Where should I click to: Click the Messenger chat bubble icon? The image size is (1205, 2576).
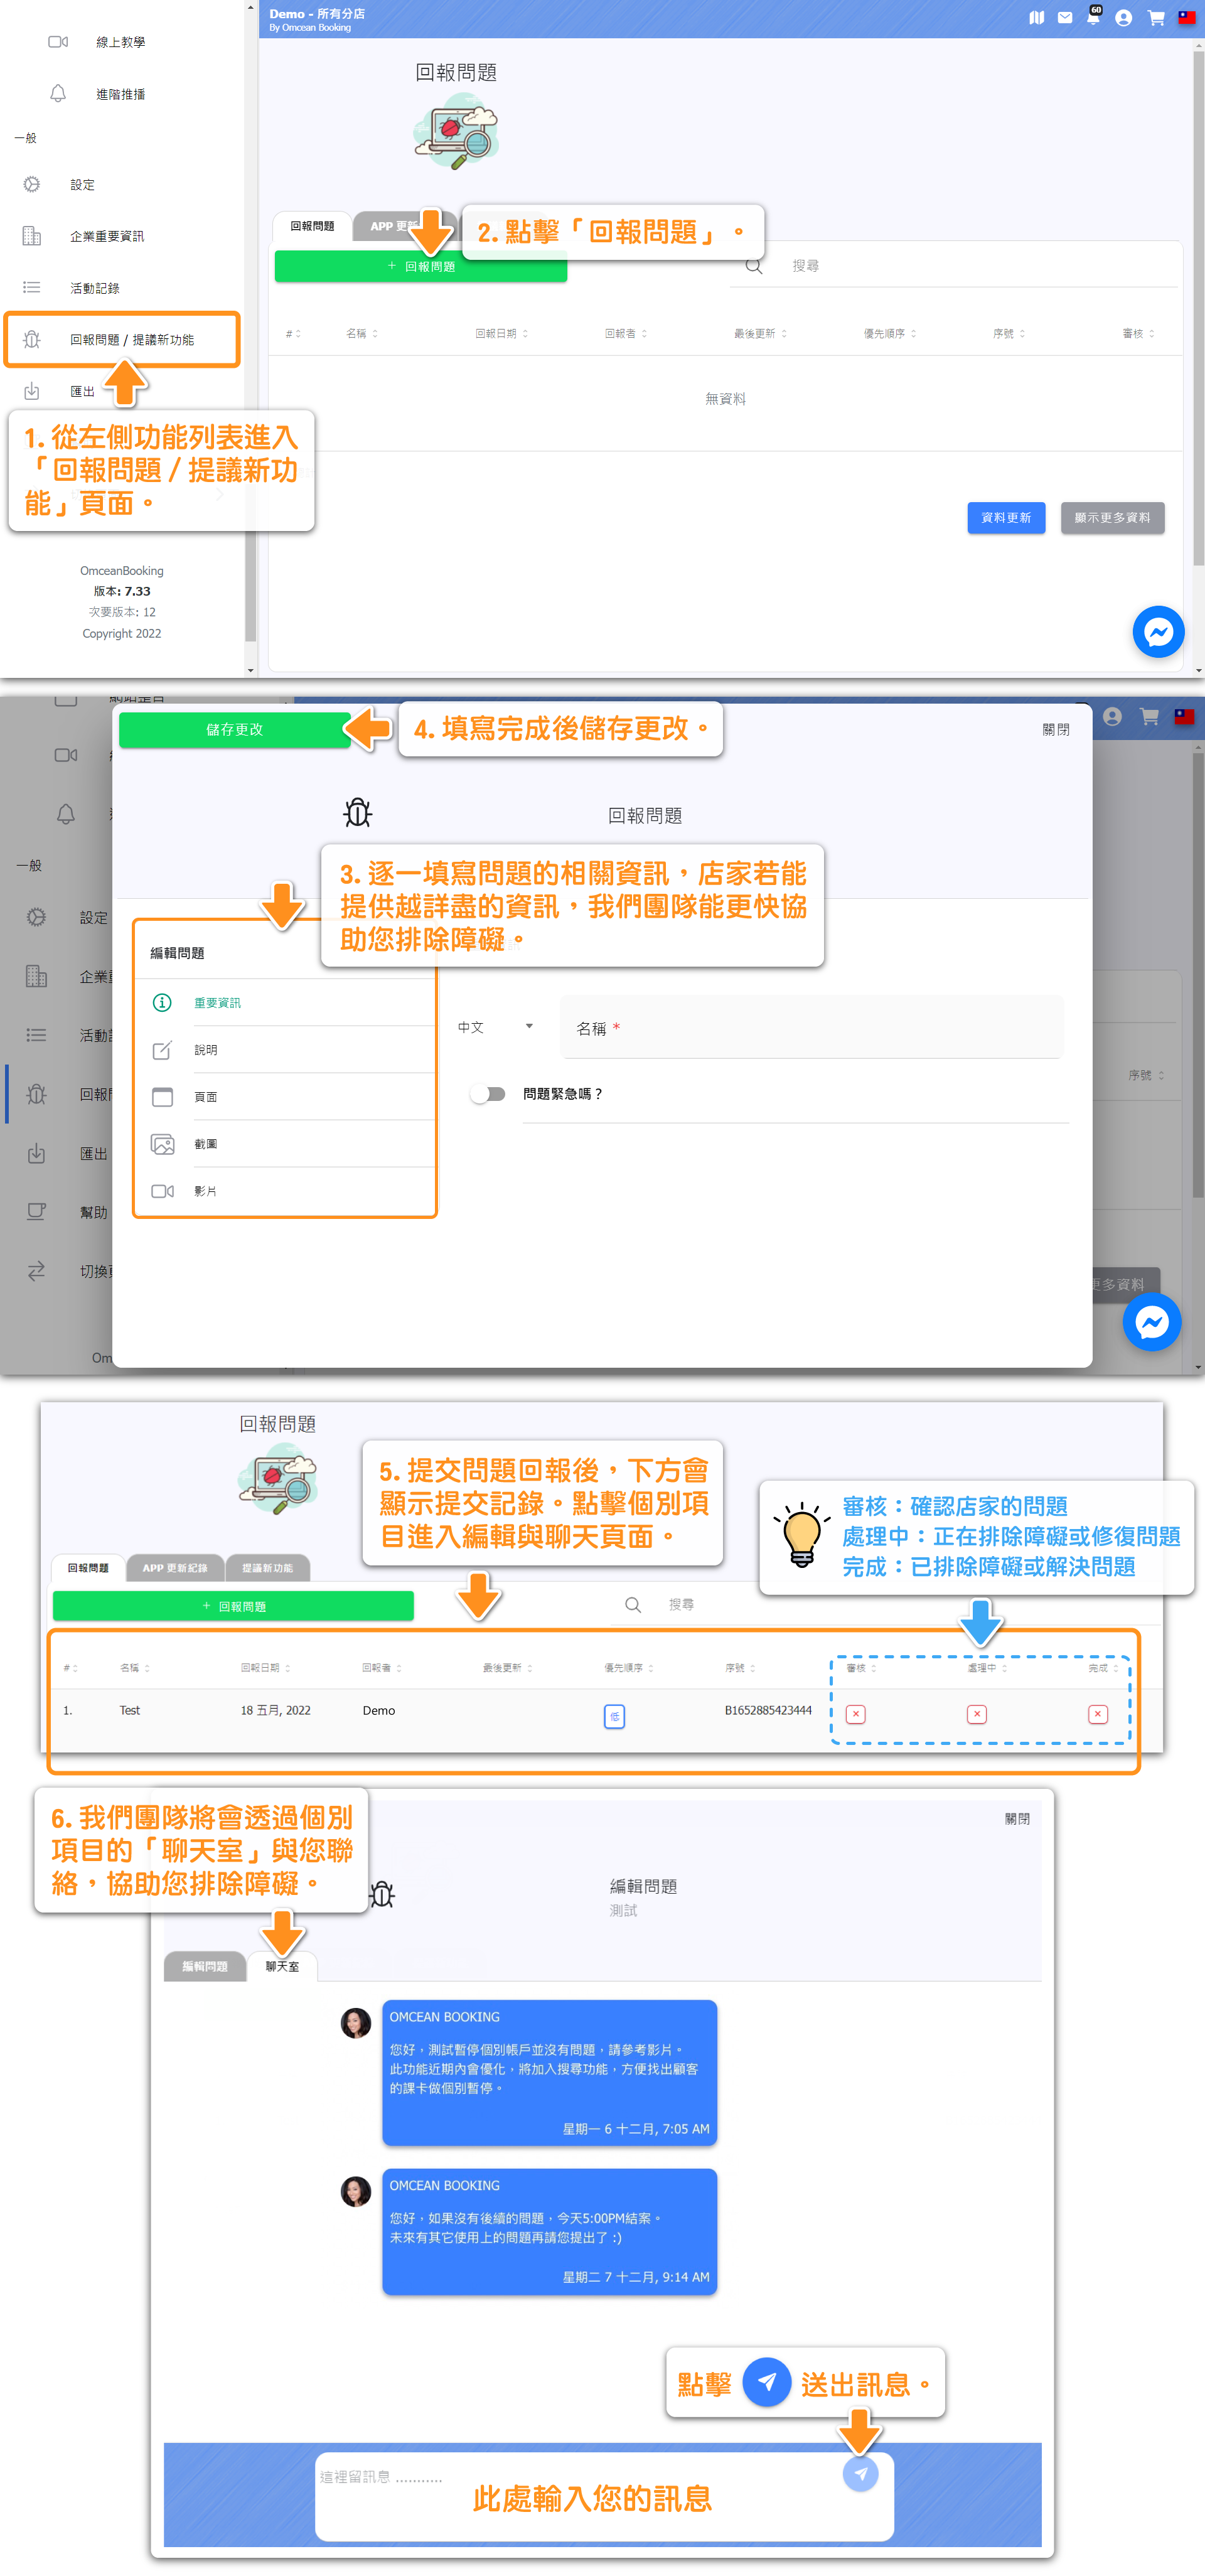[x=1158, y=632]
